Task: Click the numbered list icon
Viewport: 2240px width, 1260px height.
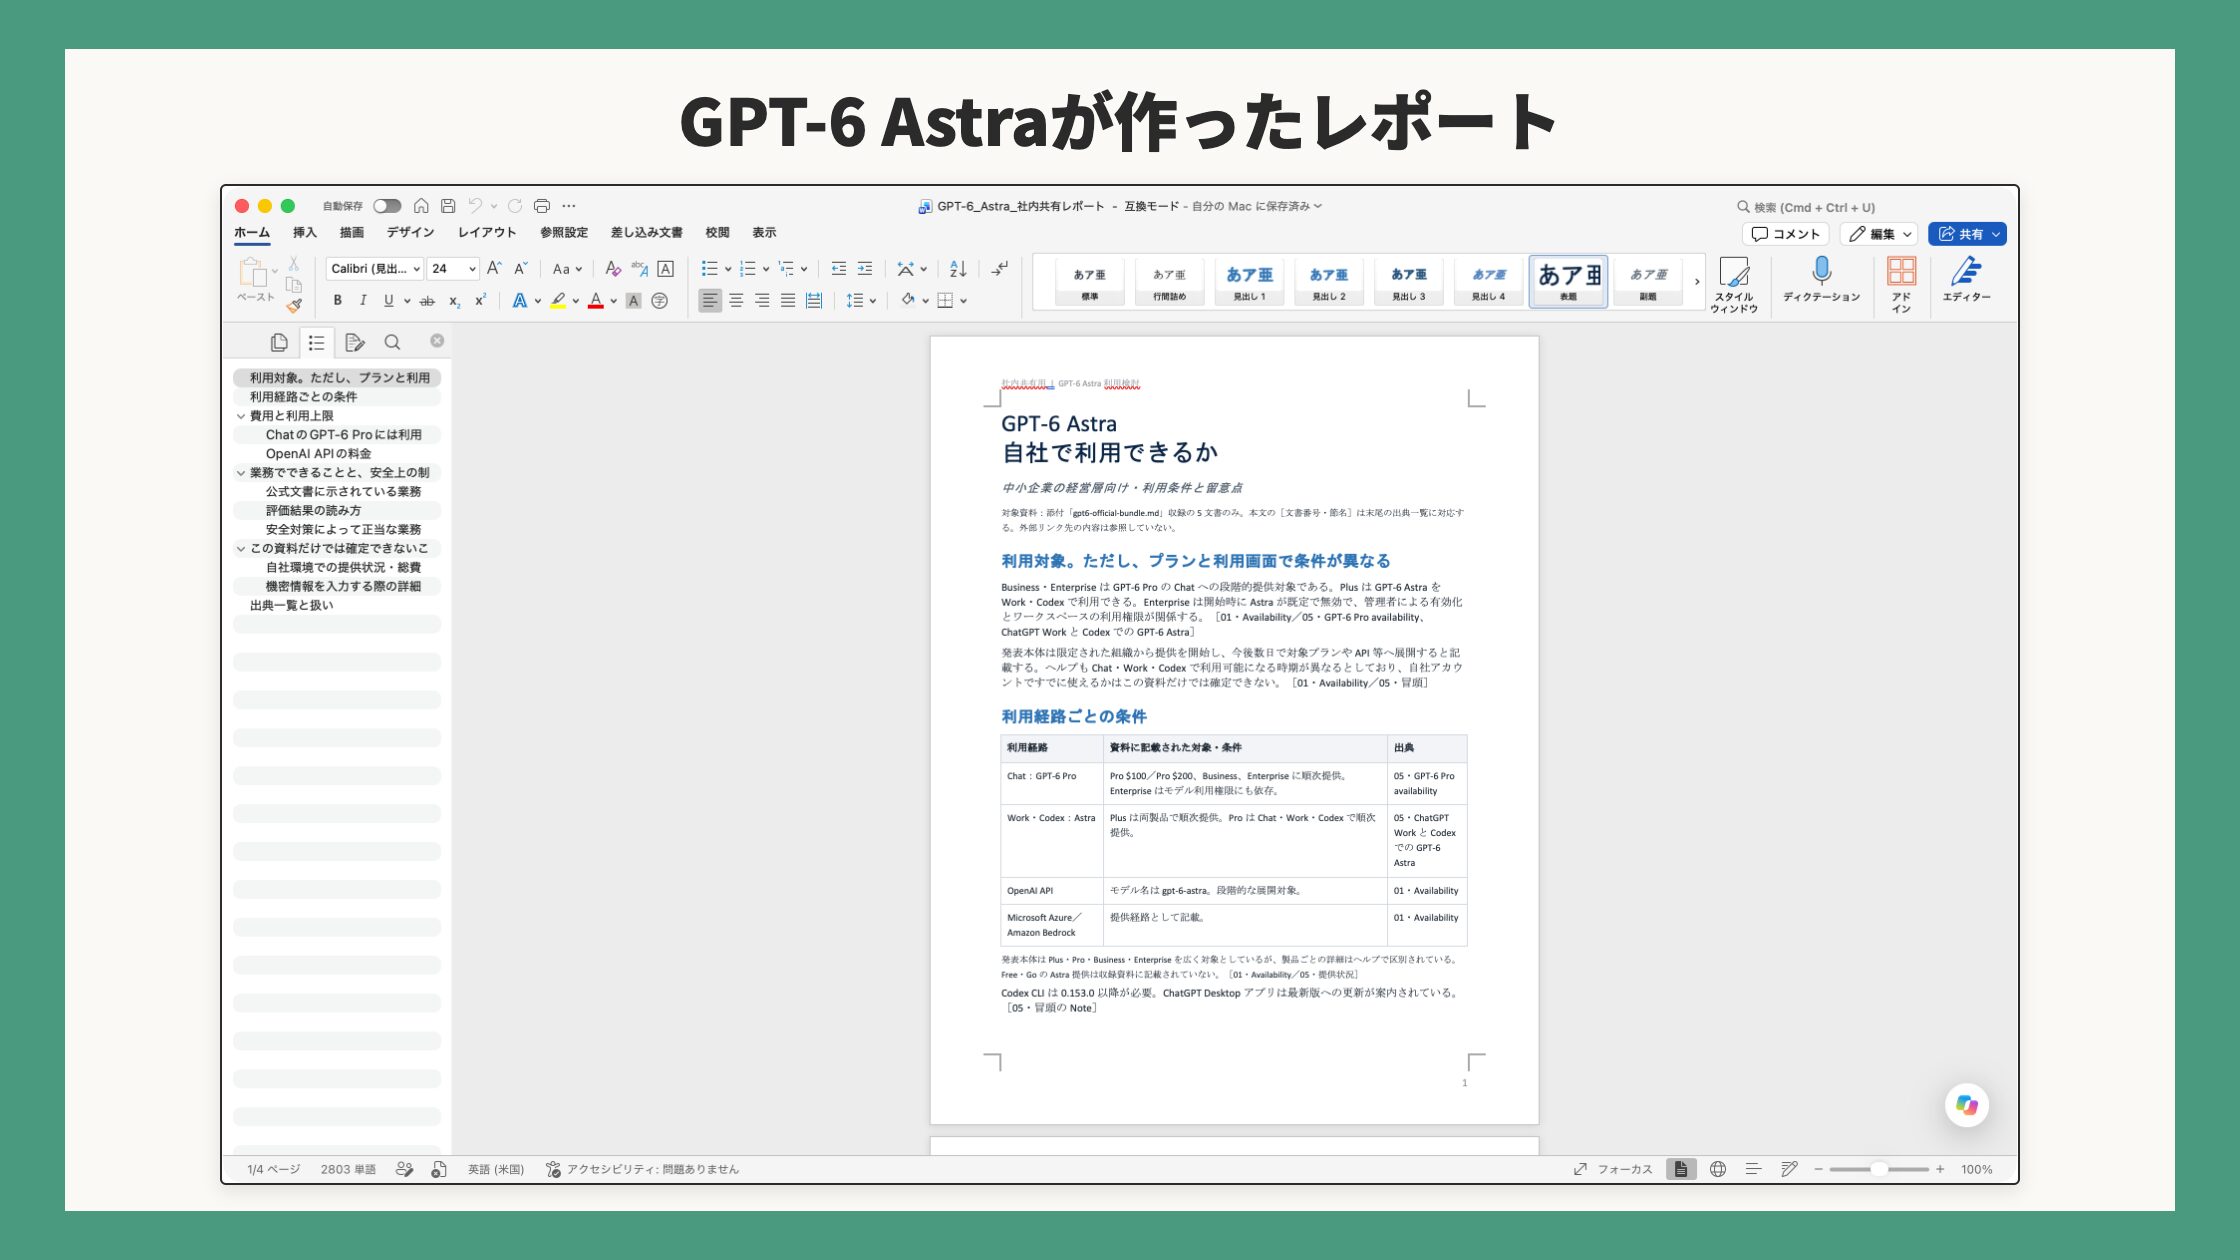Action: coord(748,269)
